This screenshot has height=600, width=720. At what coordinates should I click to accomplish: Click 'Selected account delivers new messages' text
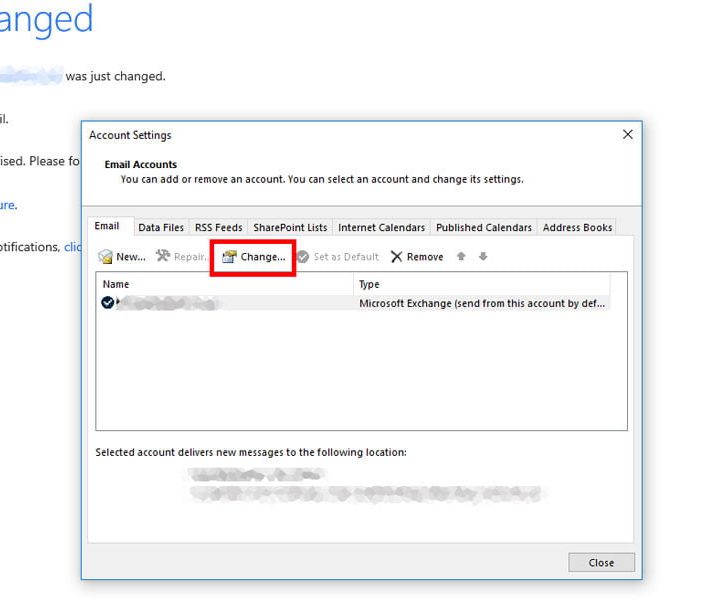coord(251,452)
